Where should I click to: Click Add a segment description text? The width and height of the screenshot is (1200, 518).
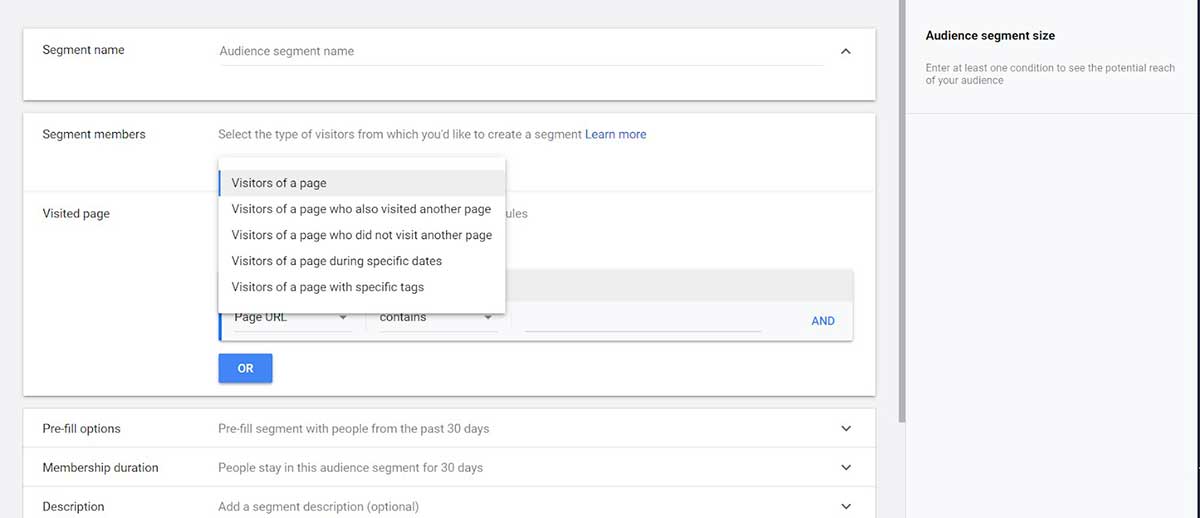click(318, 507)
